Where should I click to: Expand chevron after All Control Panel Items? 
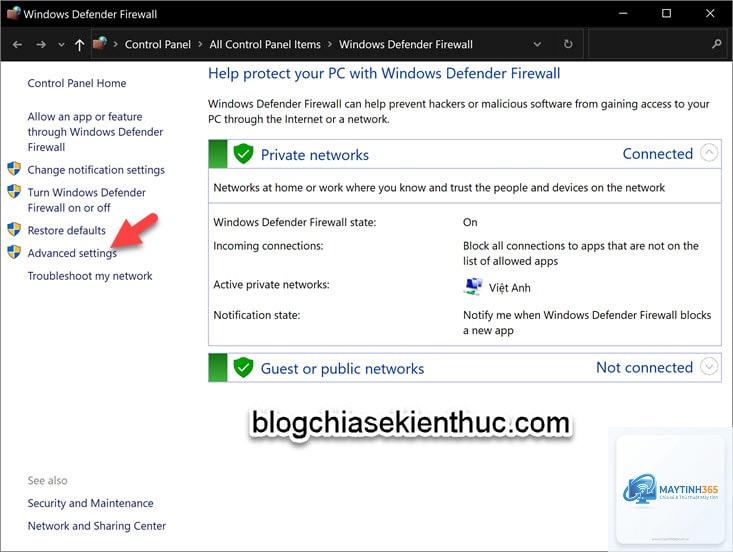(x=330, y=44)
